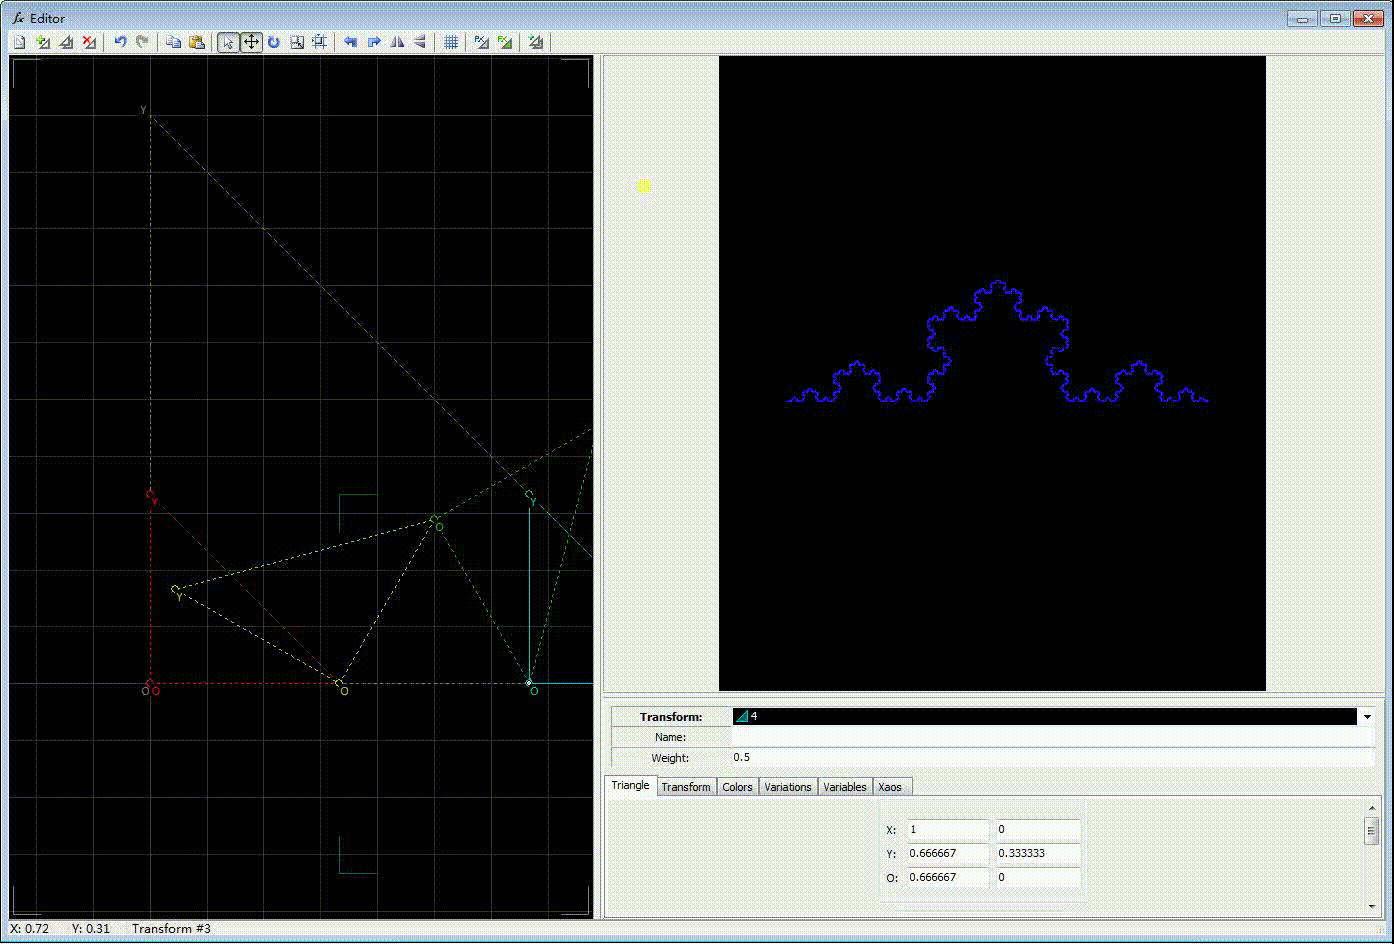Activate the move triangle mode

click(251, 42)
